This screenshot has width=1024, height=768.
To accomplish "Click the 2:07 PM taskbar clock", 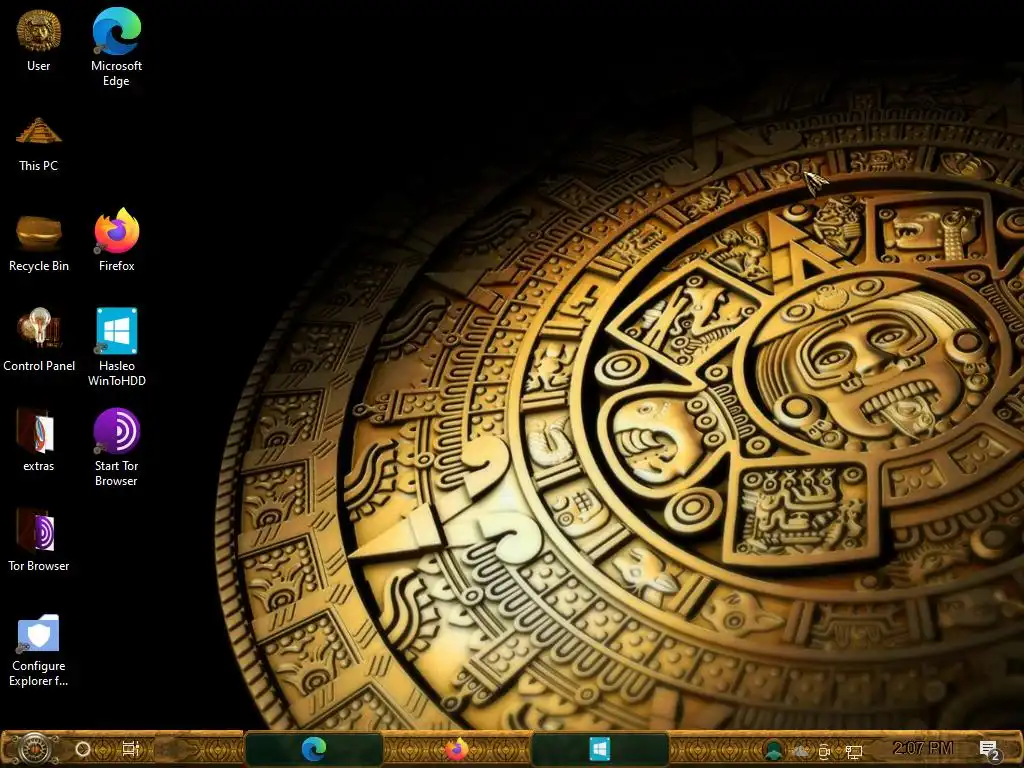I will [x=923, y=748].
